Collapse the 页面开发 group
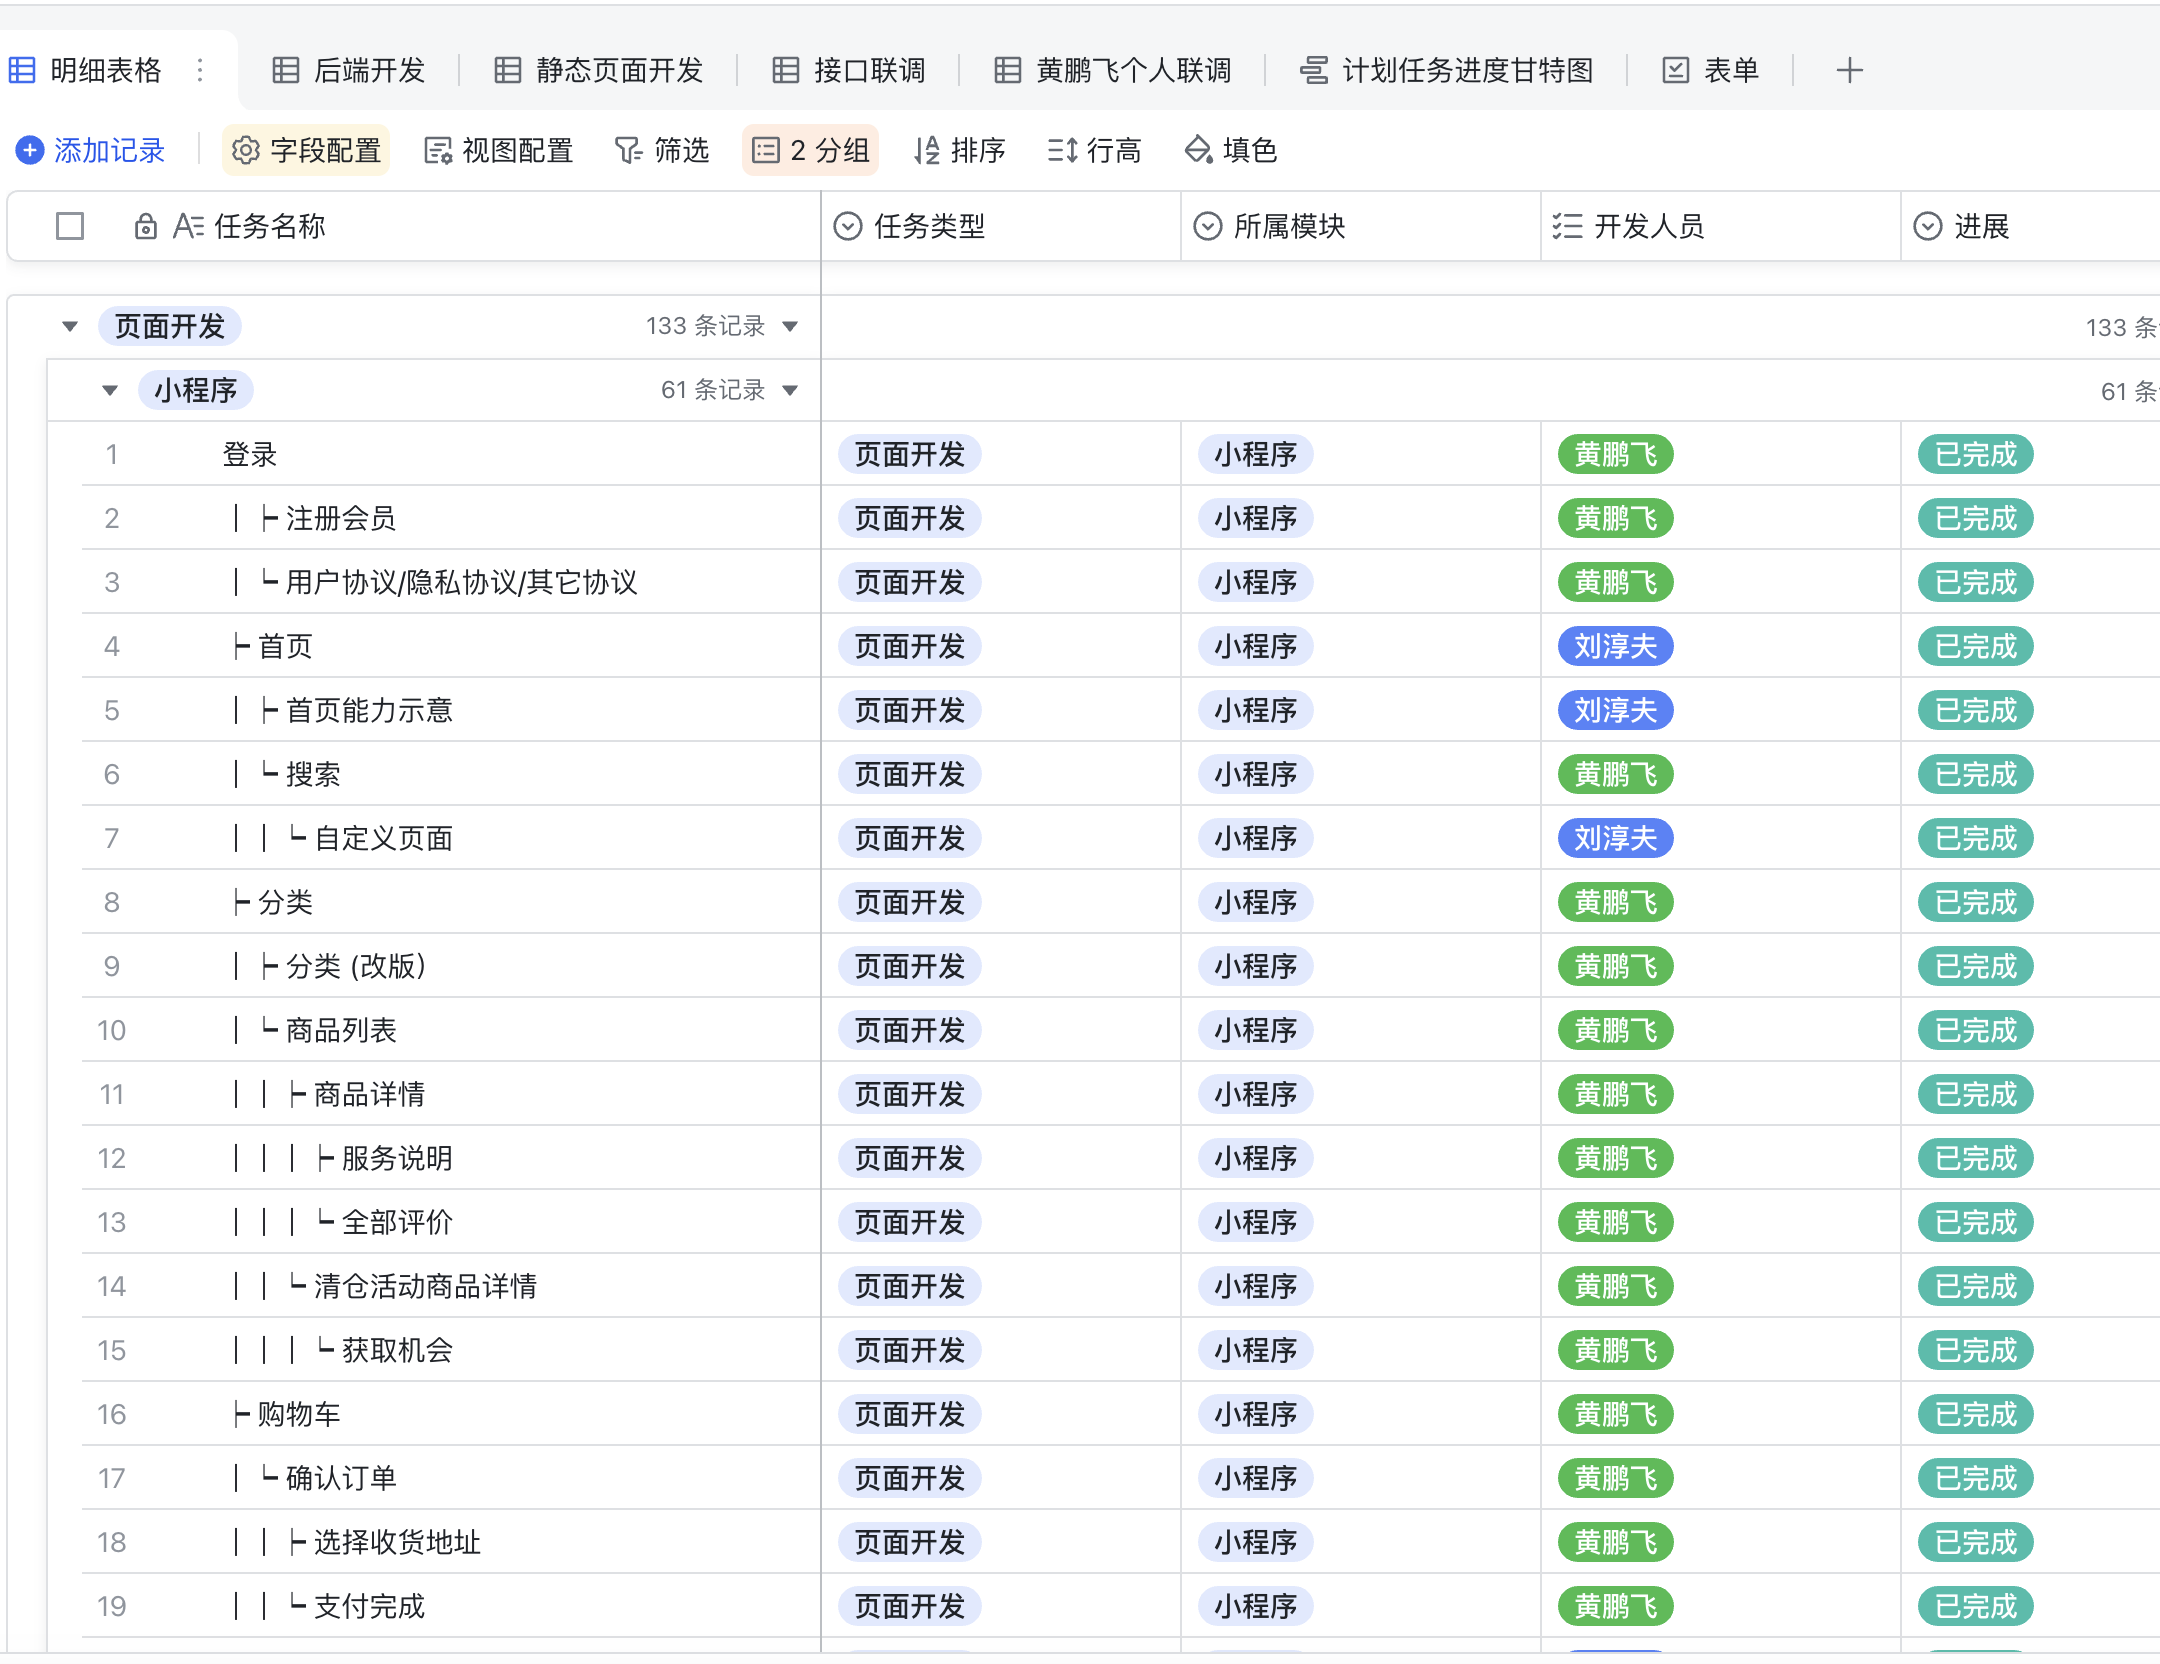2160x1664 pixels. coord(70,326)
